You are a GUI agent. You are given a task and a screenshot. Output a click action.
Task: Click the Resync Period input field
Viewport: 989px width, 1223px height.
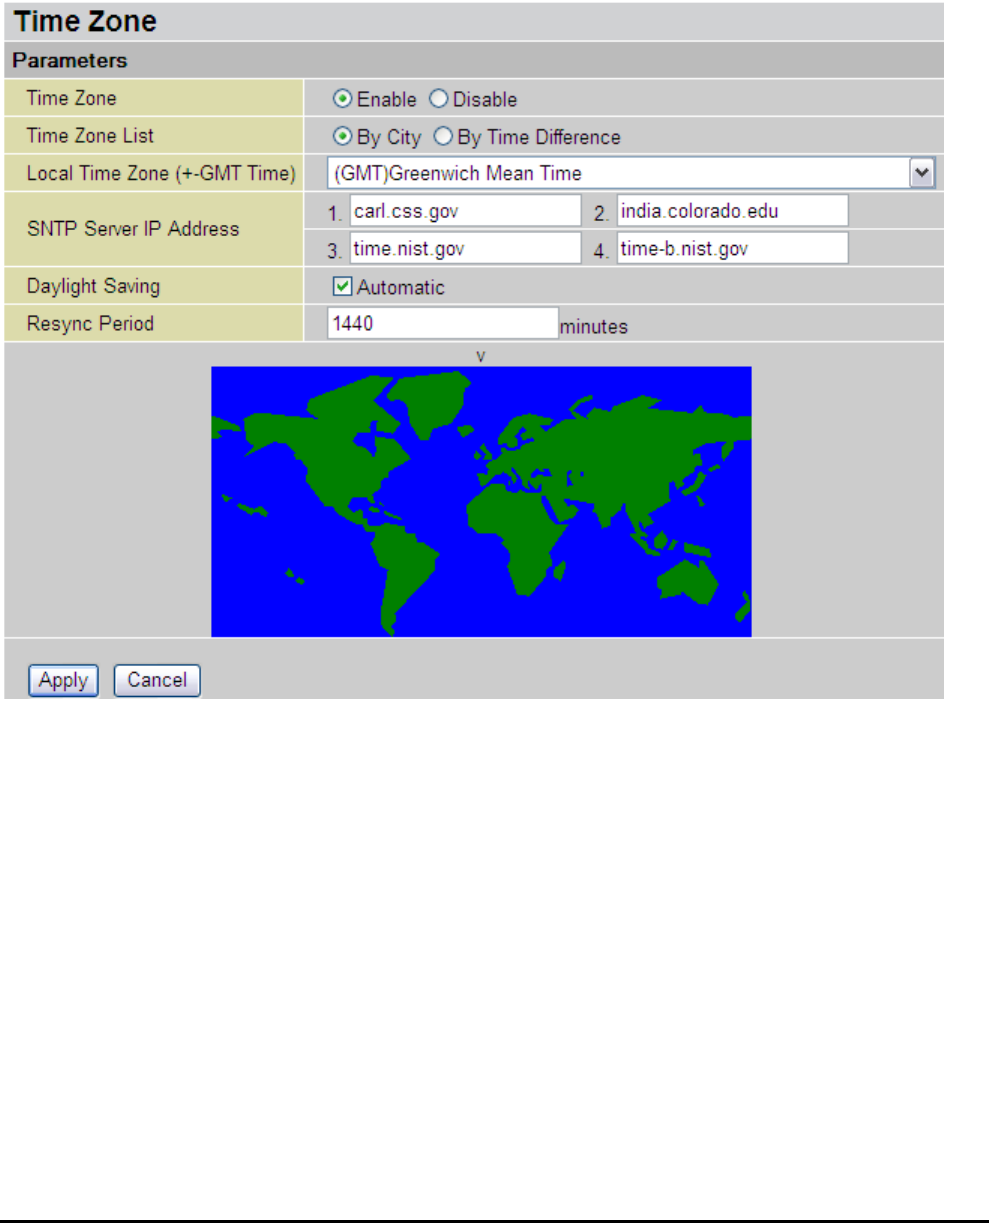pos(442,323)
